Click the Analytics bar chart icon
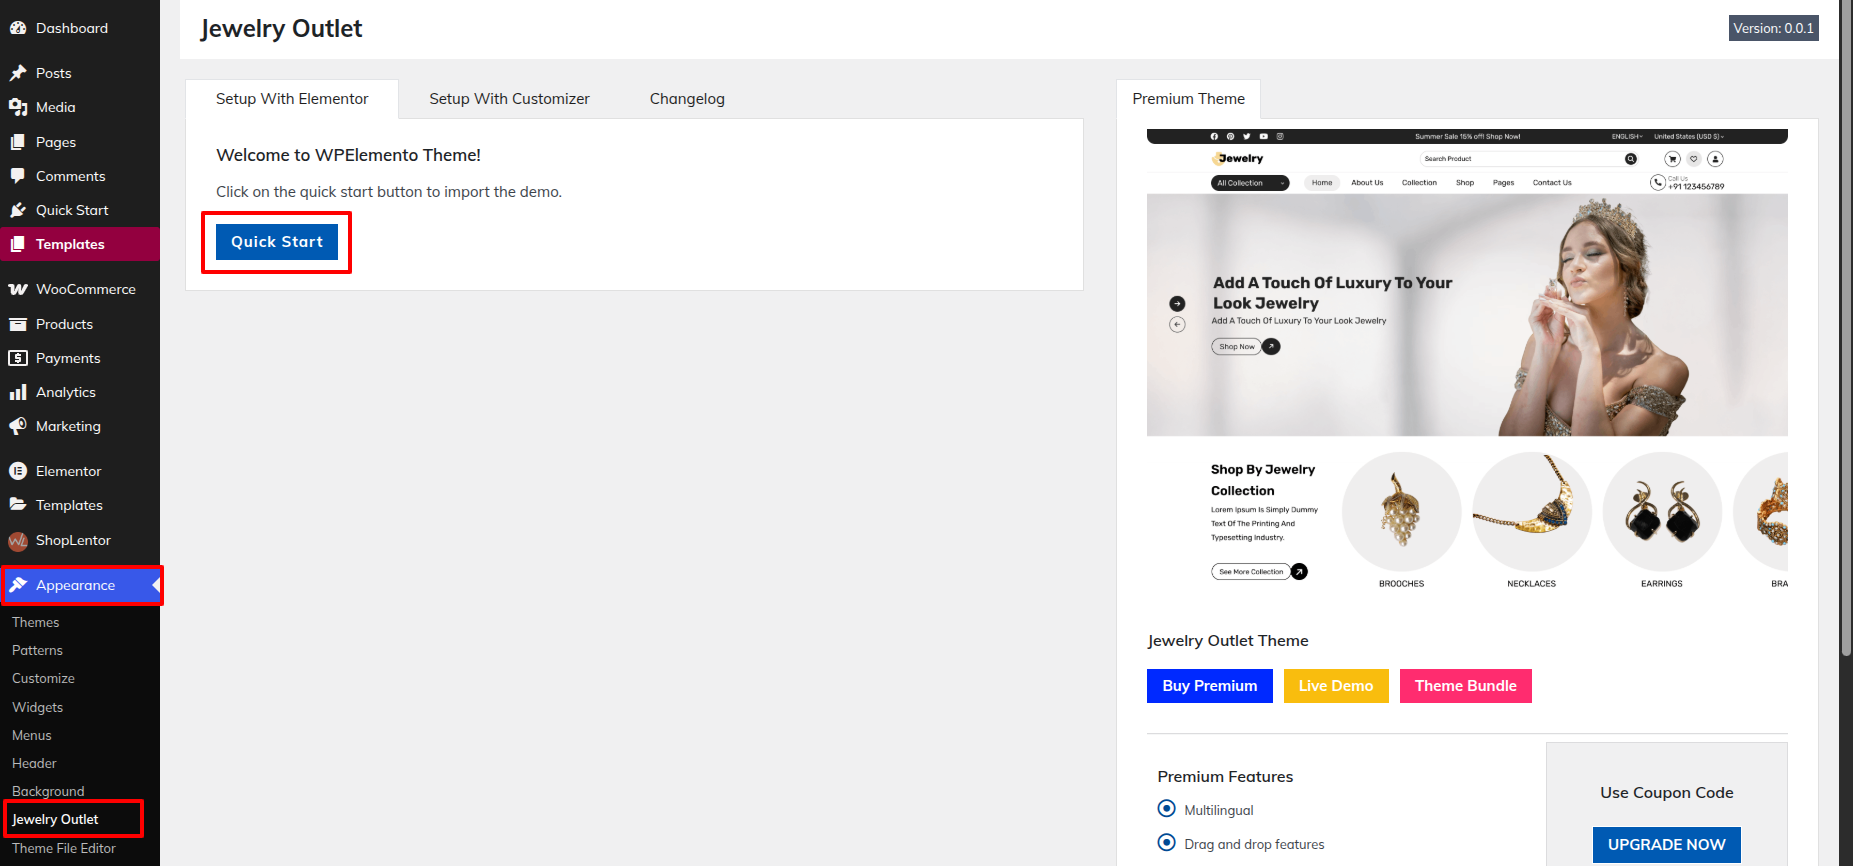Image resolution: width=1853 pixels, height=866 pixels. pos(18,392)
